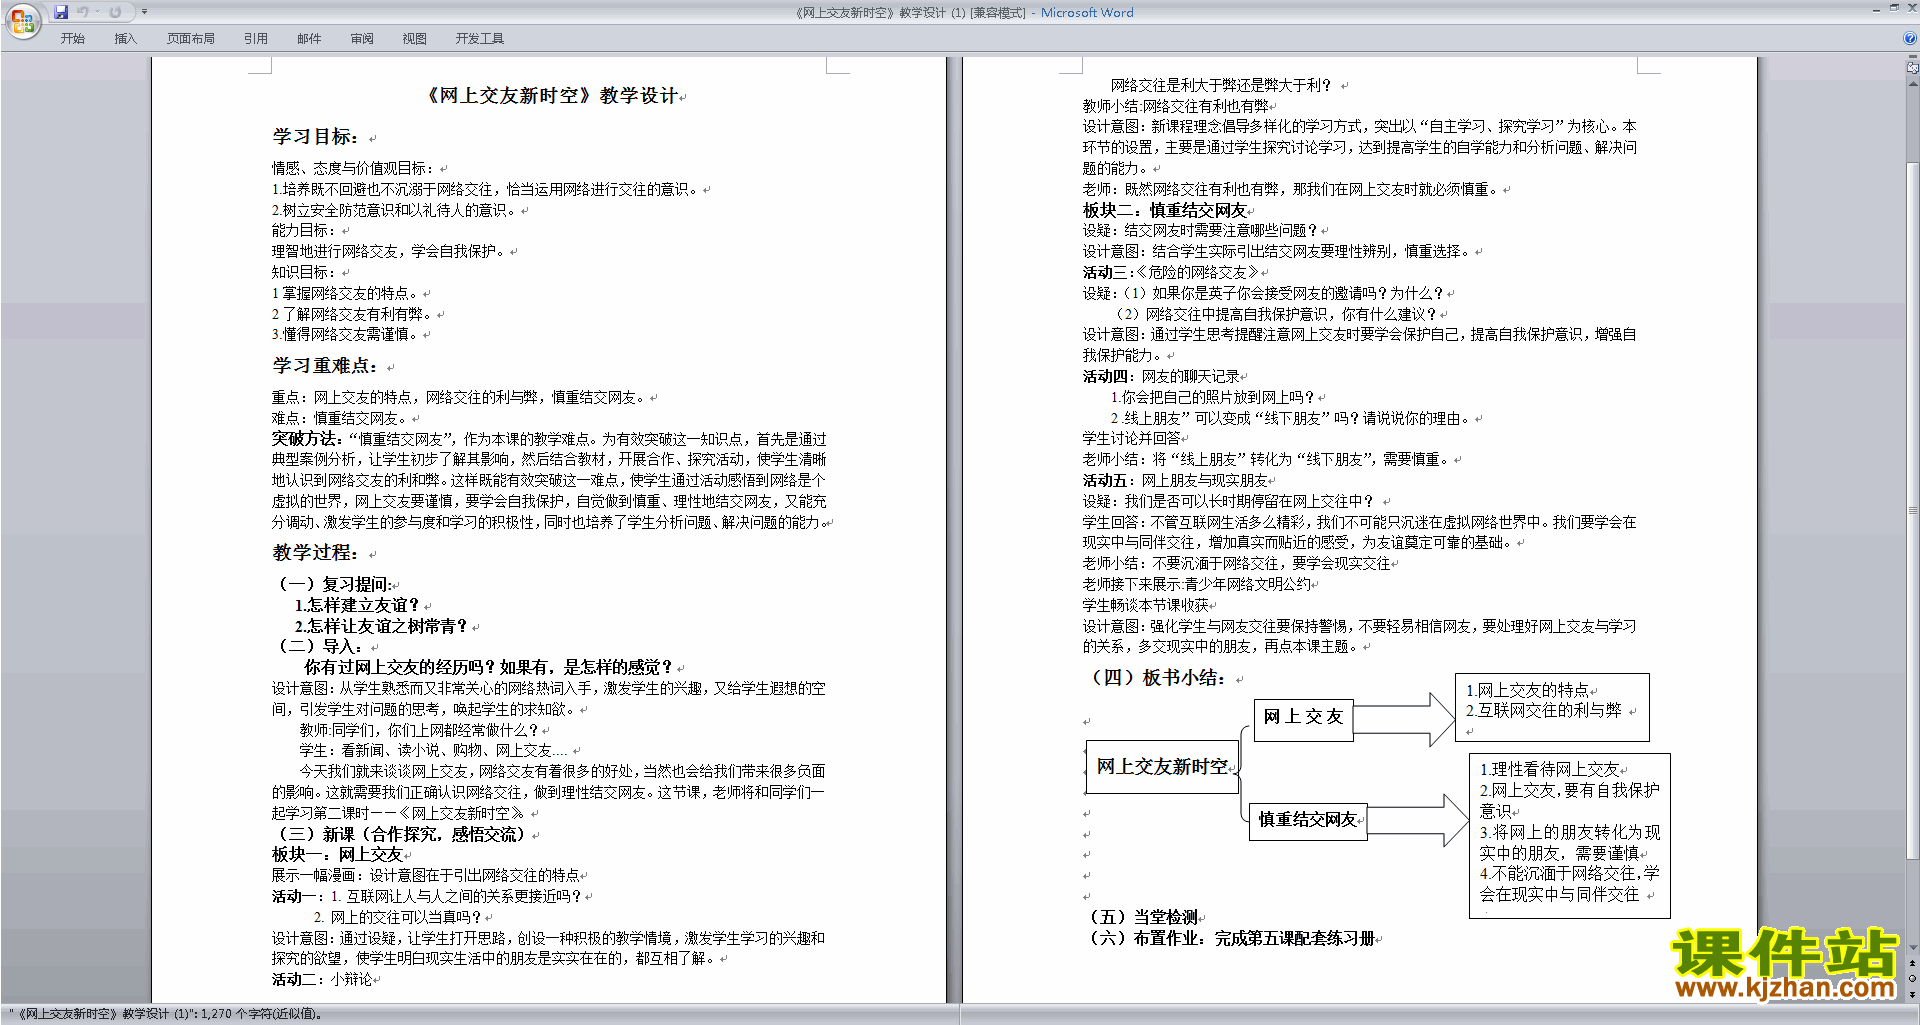This screenshot has height=1025, width=1920.
Task: Click the line 2.怎样让友谊之树常青?
Action: tap(381, 626)
